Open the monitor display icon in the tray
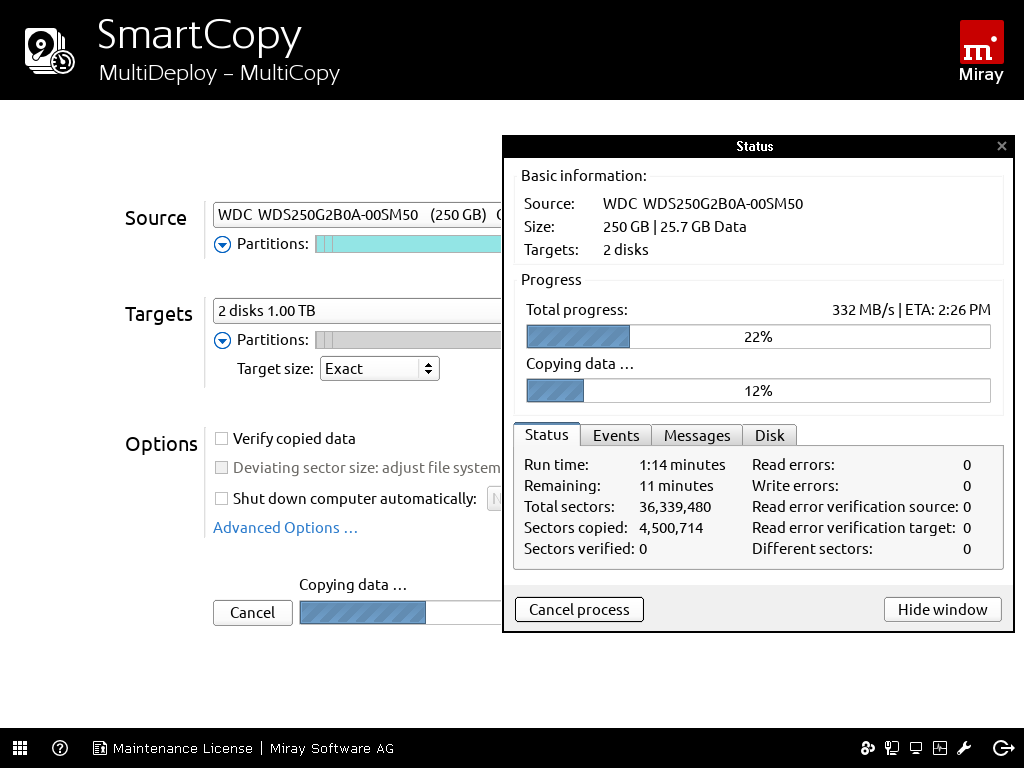Viewport: 1024px width, 768px height. 915,747
